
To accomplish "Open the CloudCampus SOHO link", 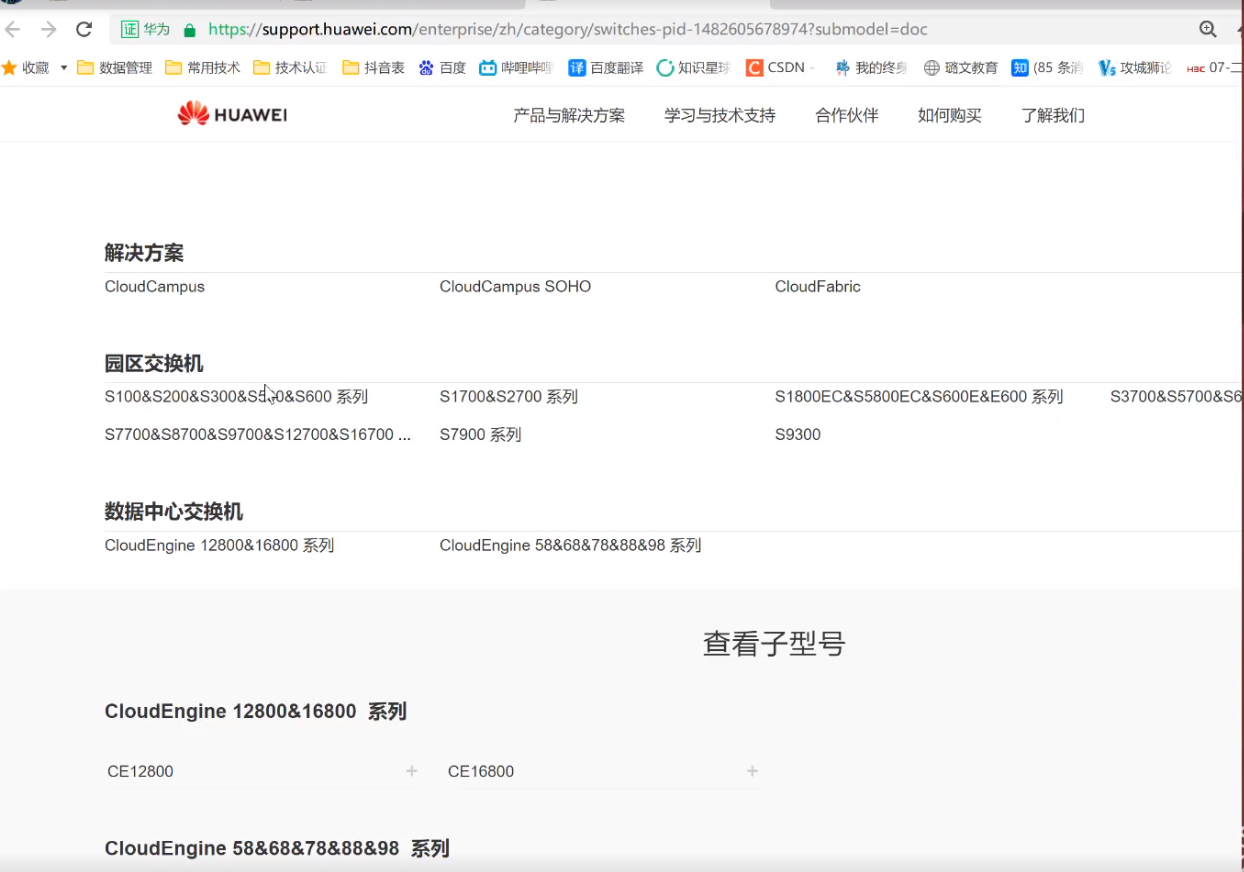I will (515, 287).
